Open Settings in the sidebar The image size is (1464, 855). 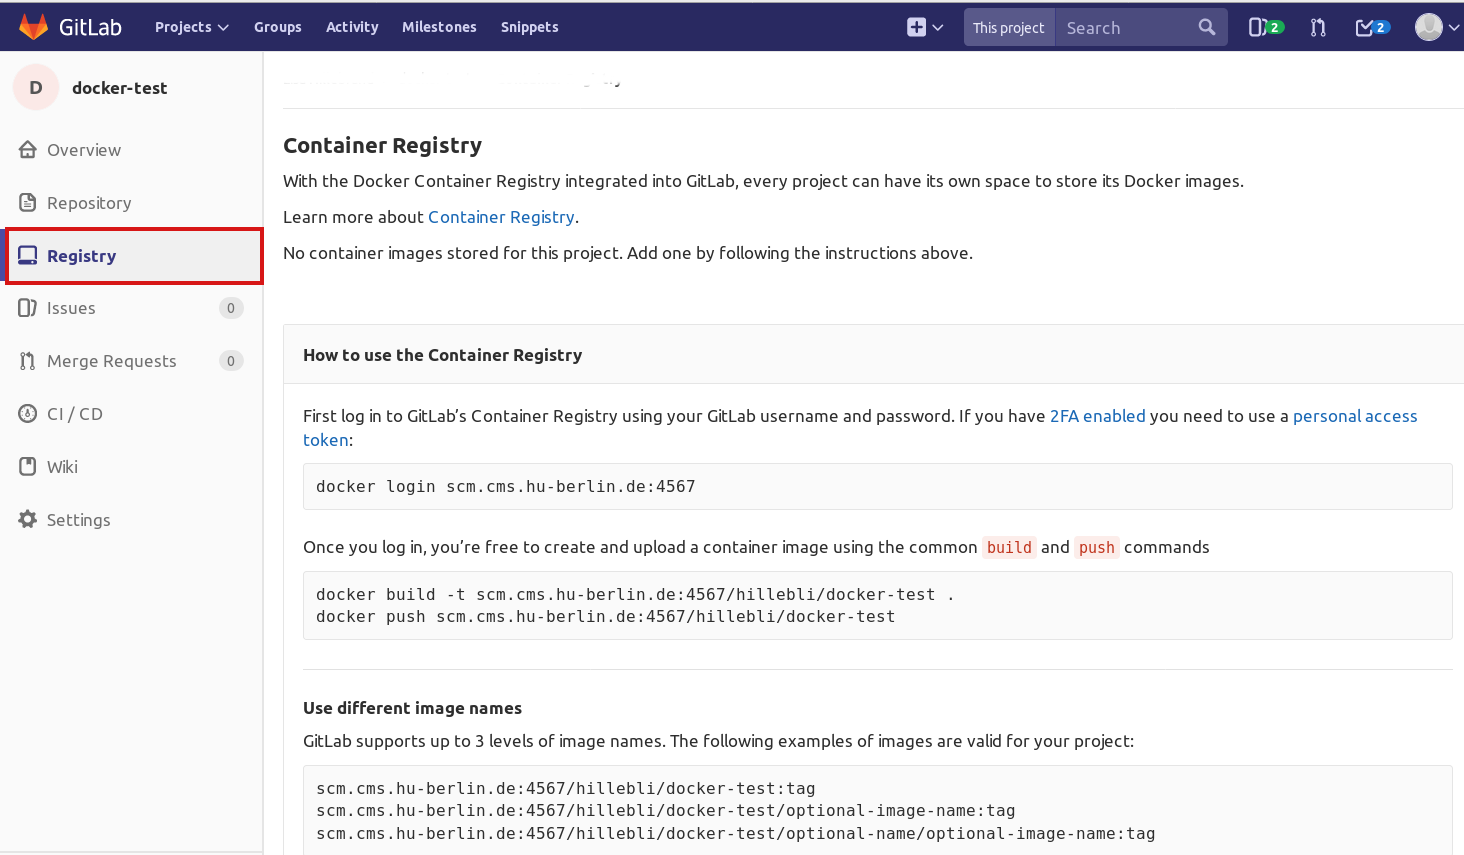tap(78, 520)
